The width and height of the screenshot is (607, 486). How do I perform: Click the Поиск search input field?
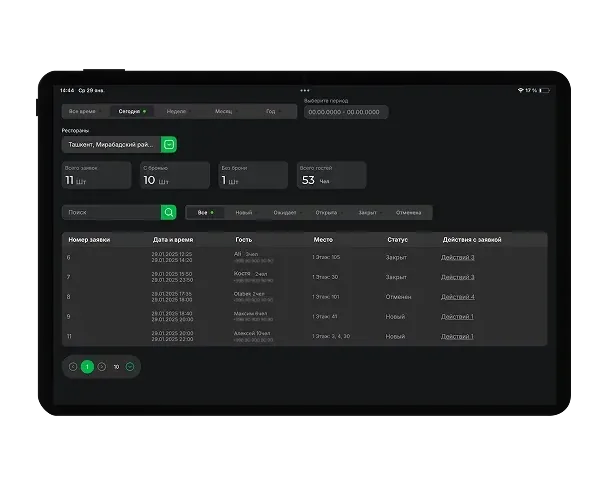click(x=111, y=212)
